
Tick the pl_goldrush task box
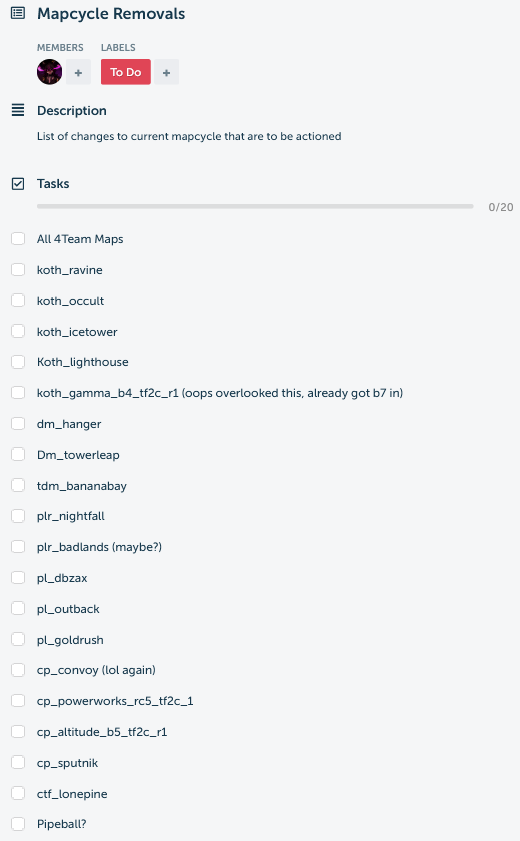[18, 639]
